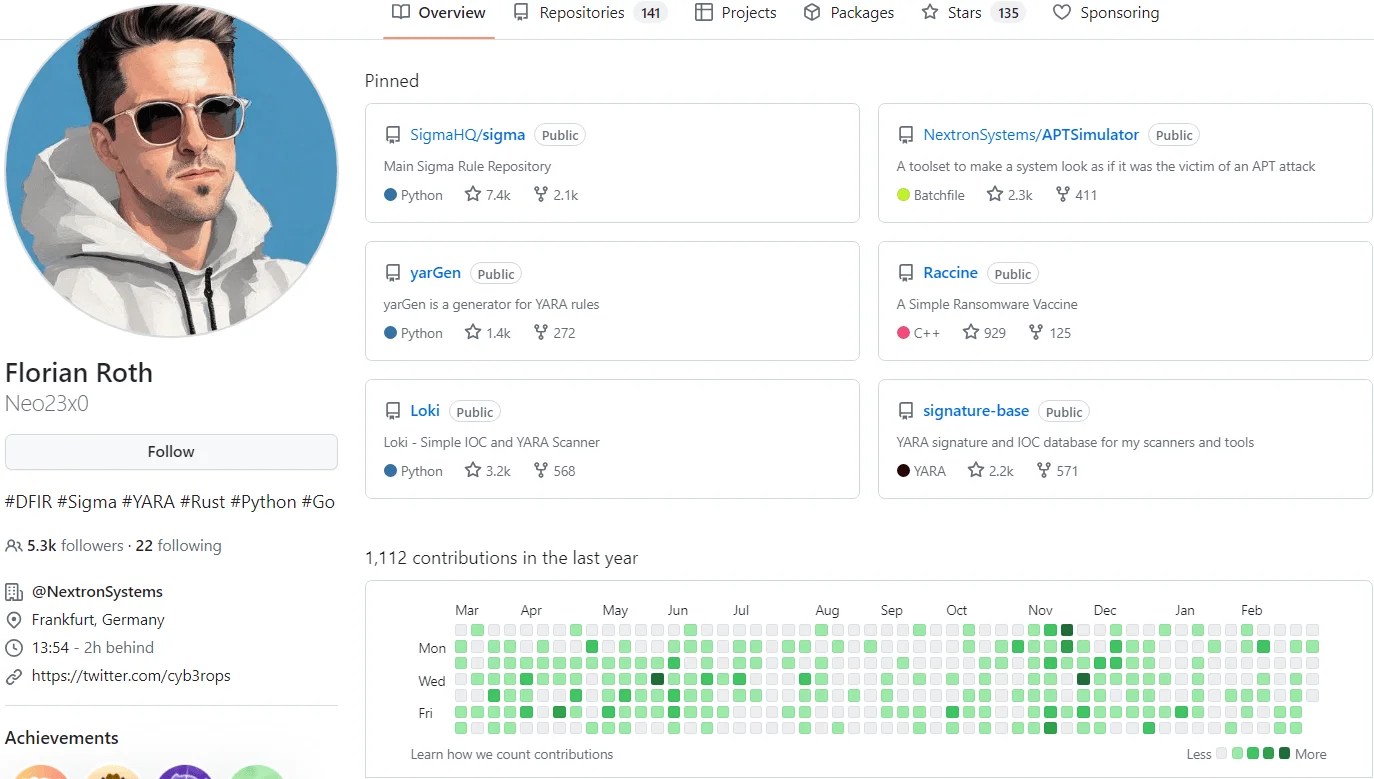This screenshot has width=1374, height=779.
Task: Click the username text Neo23x0
Action: tap(47, 404)
